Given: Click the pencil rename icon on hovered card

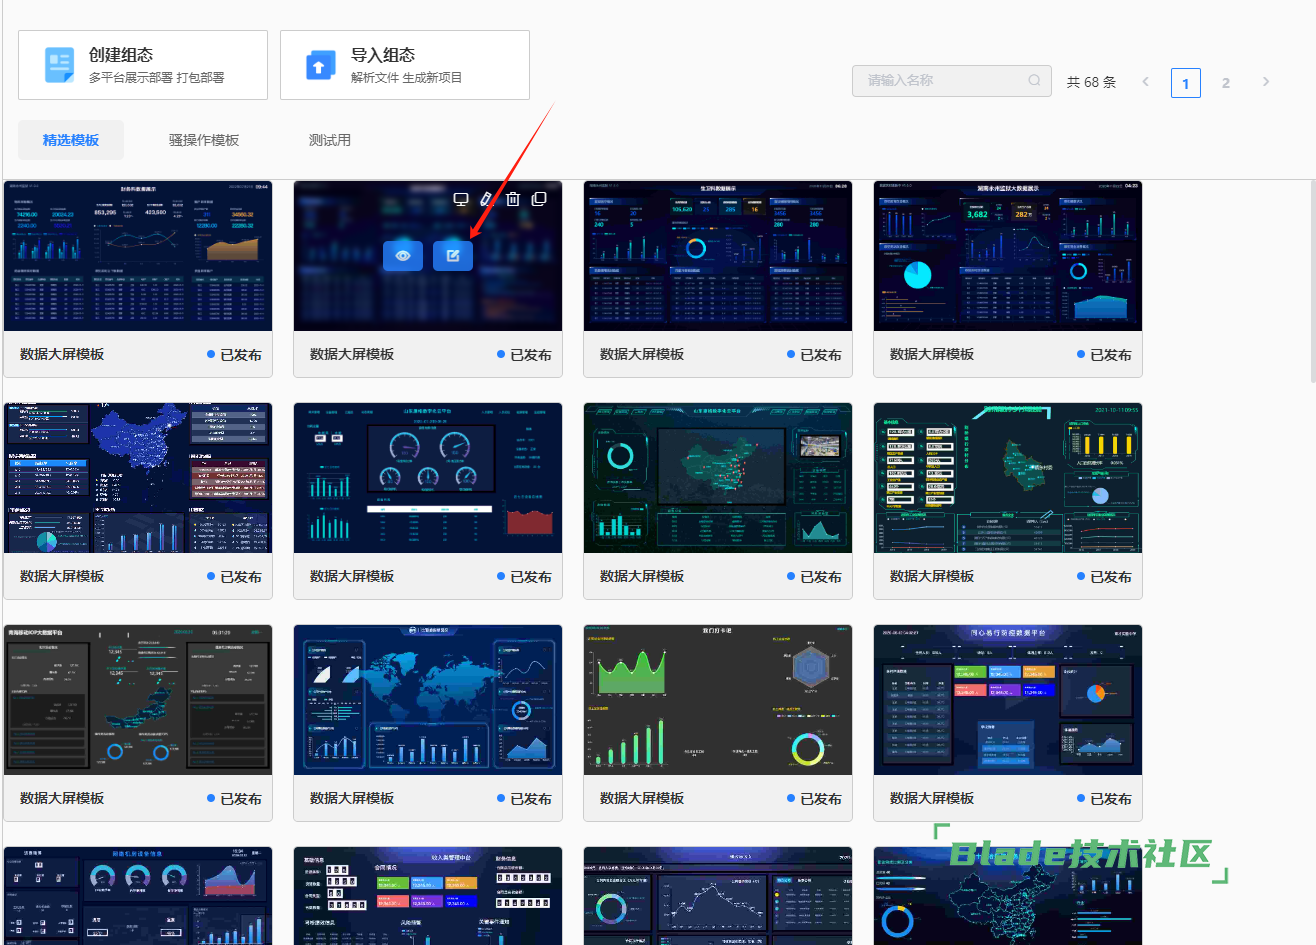Looking at the screenshot, I should click(487, 199).
